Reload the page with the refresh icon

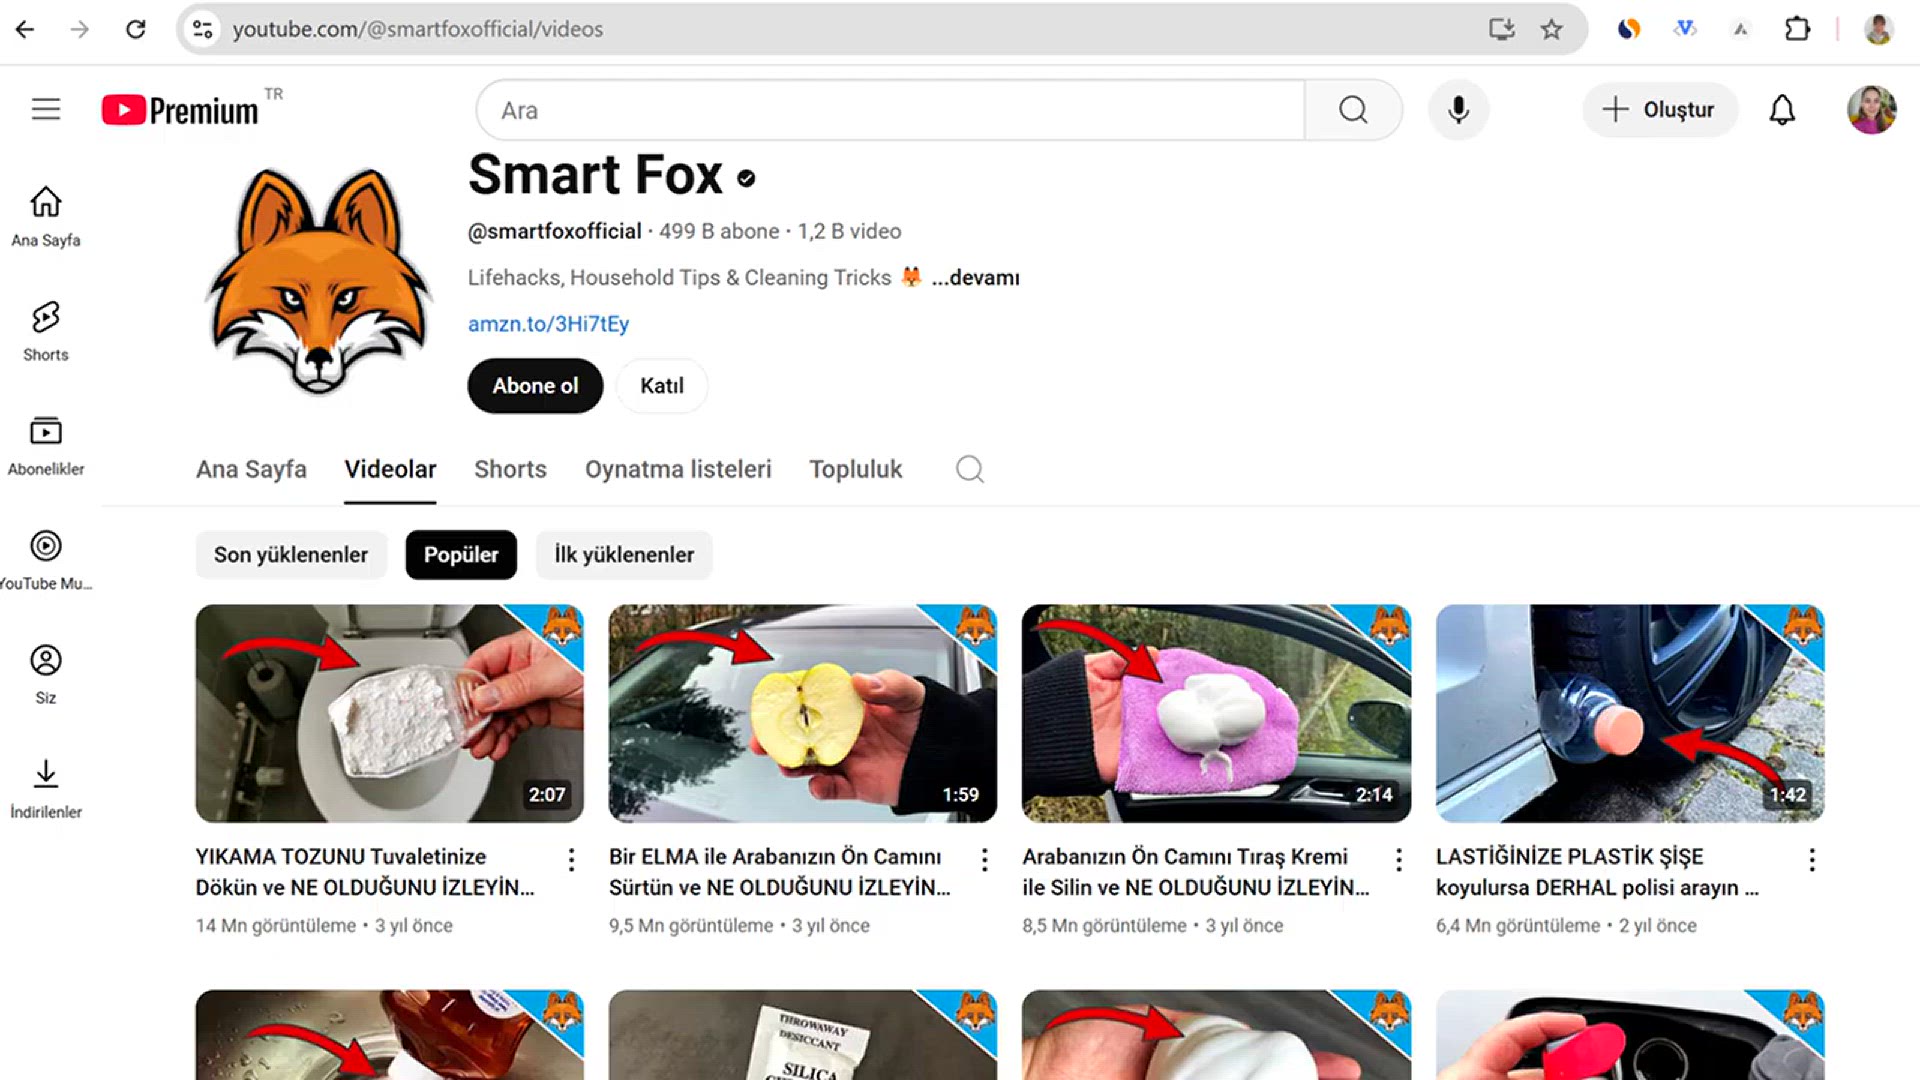click(136, 29)
